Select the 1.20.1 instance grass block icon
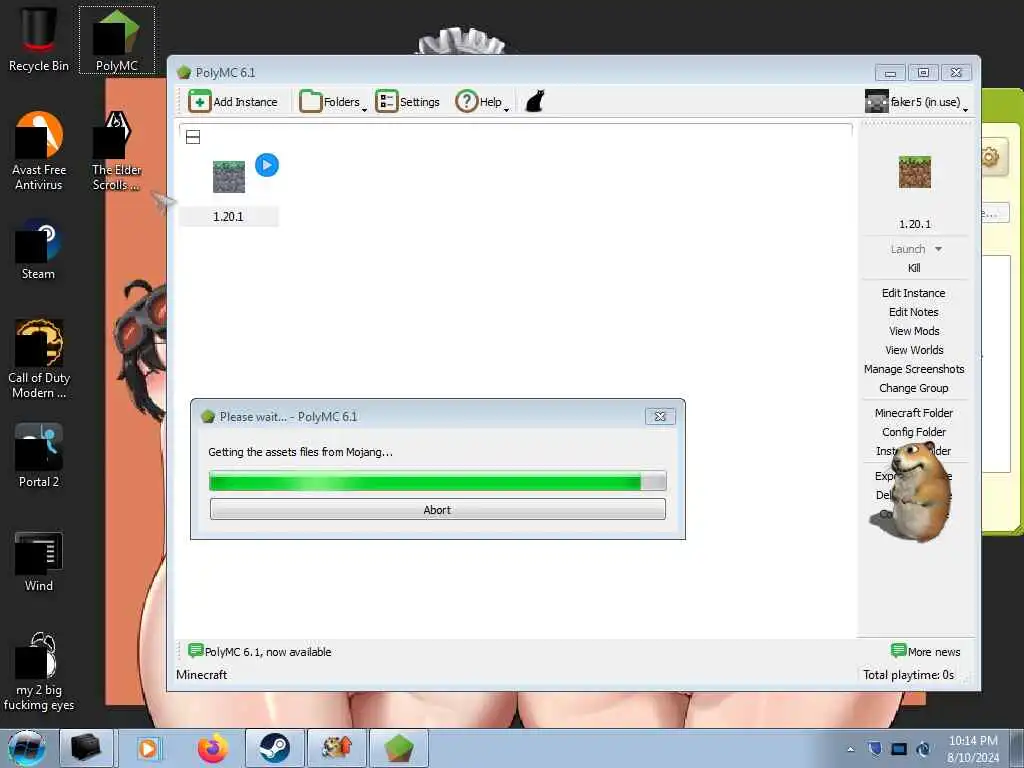Screen dimensions: 1024x768 click(x=229, y=176)
